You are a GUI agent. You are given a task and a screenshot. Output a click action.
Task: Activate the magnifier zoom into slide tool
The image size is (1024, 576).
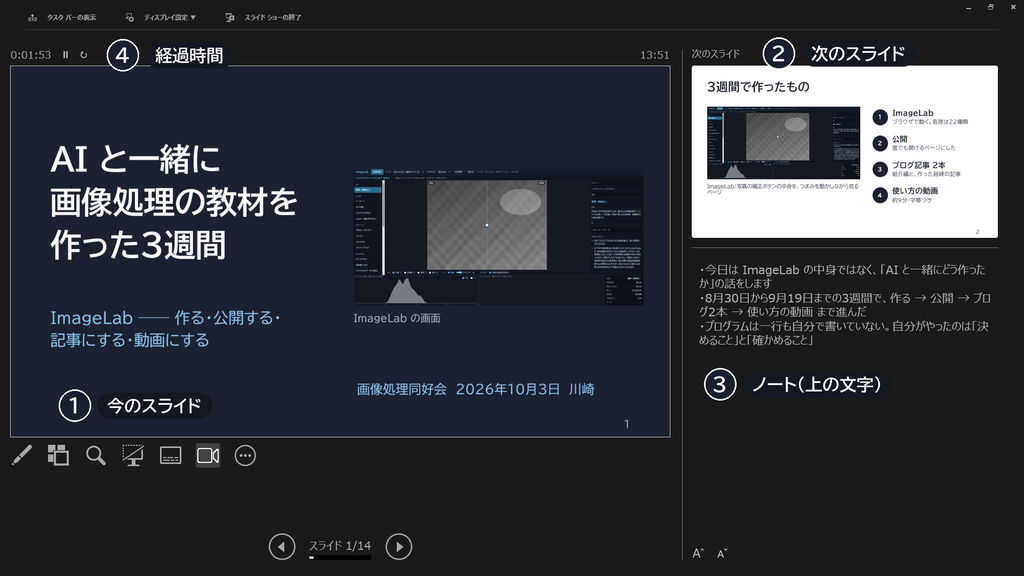click(x=95, y=455)
